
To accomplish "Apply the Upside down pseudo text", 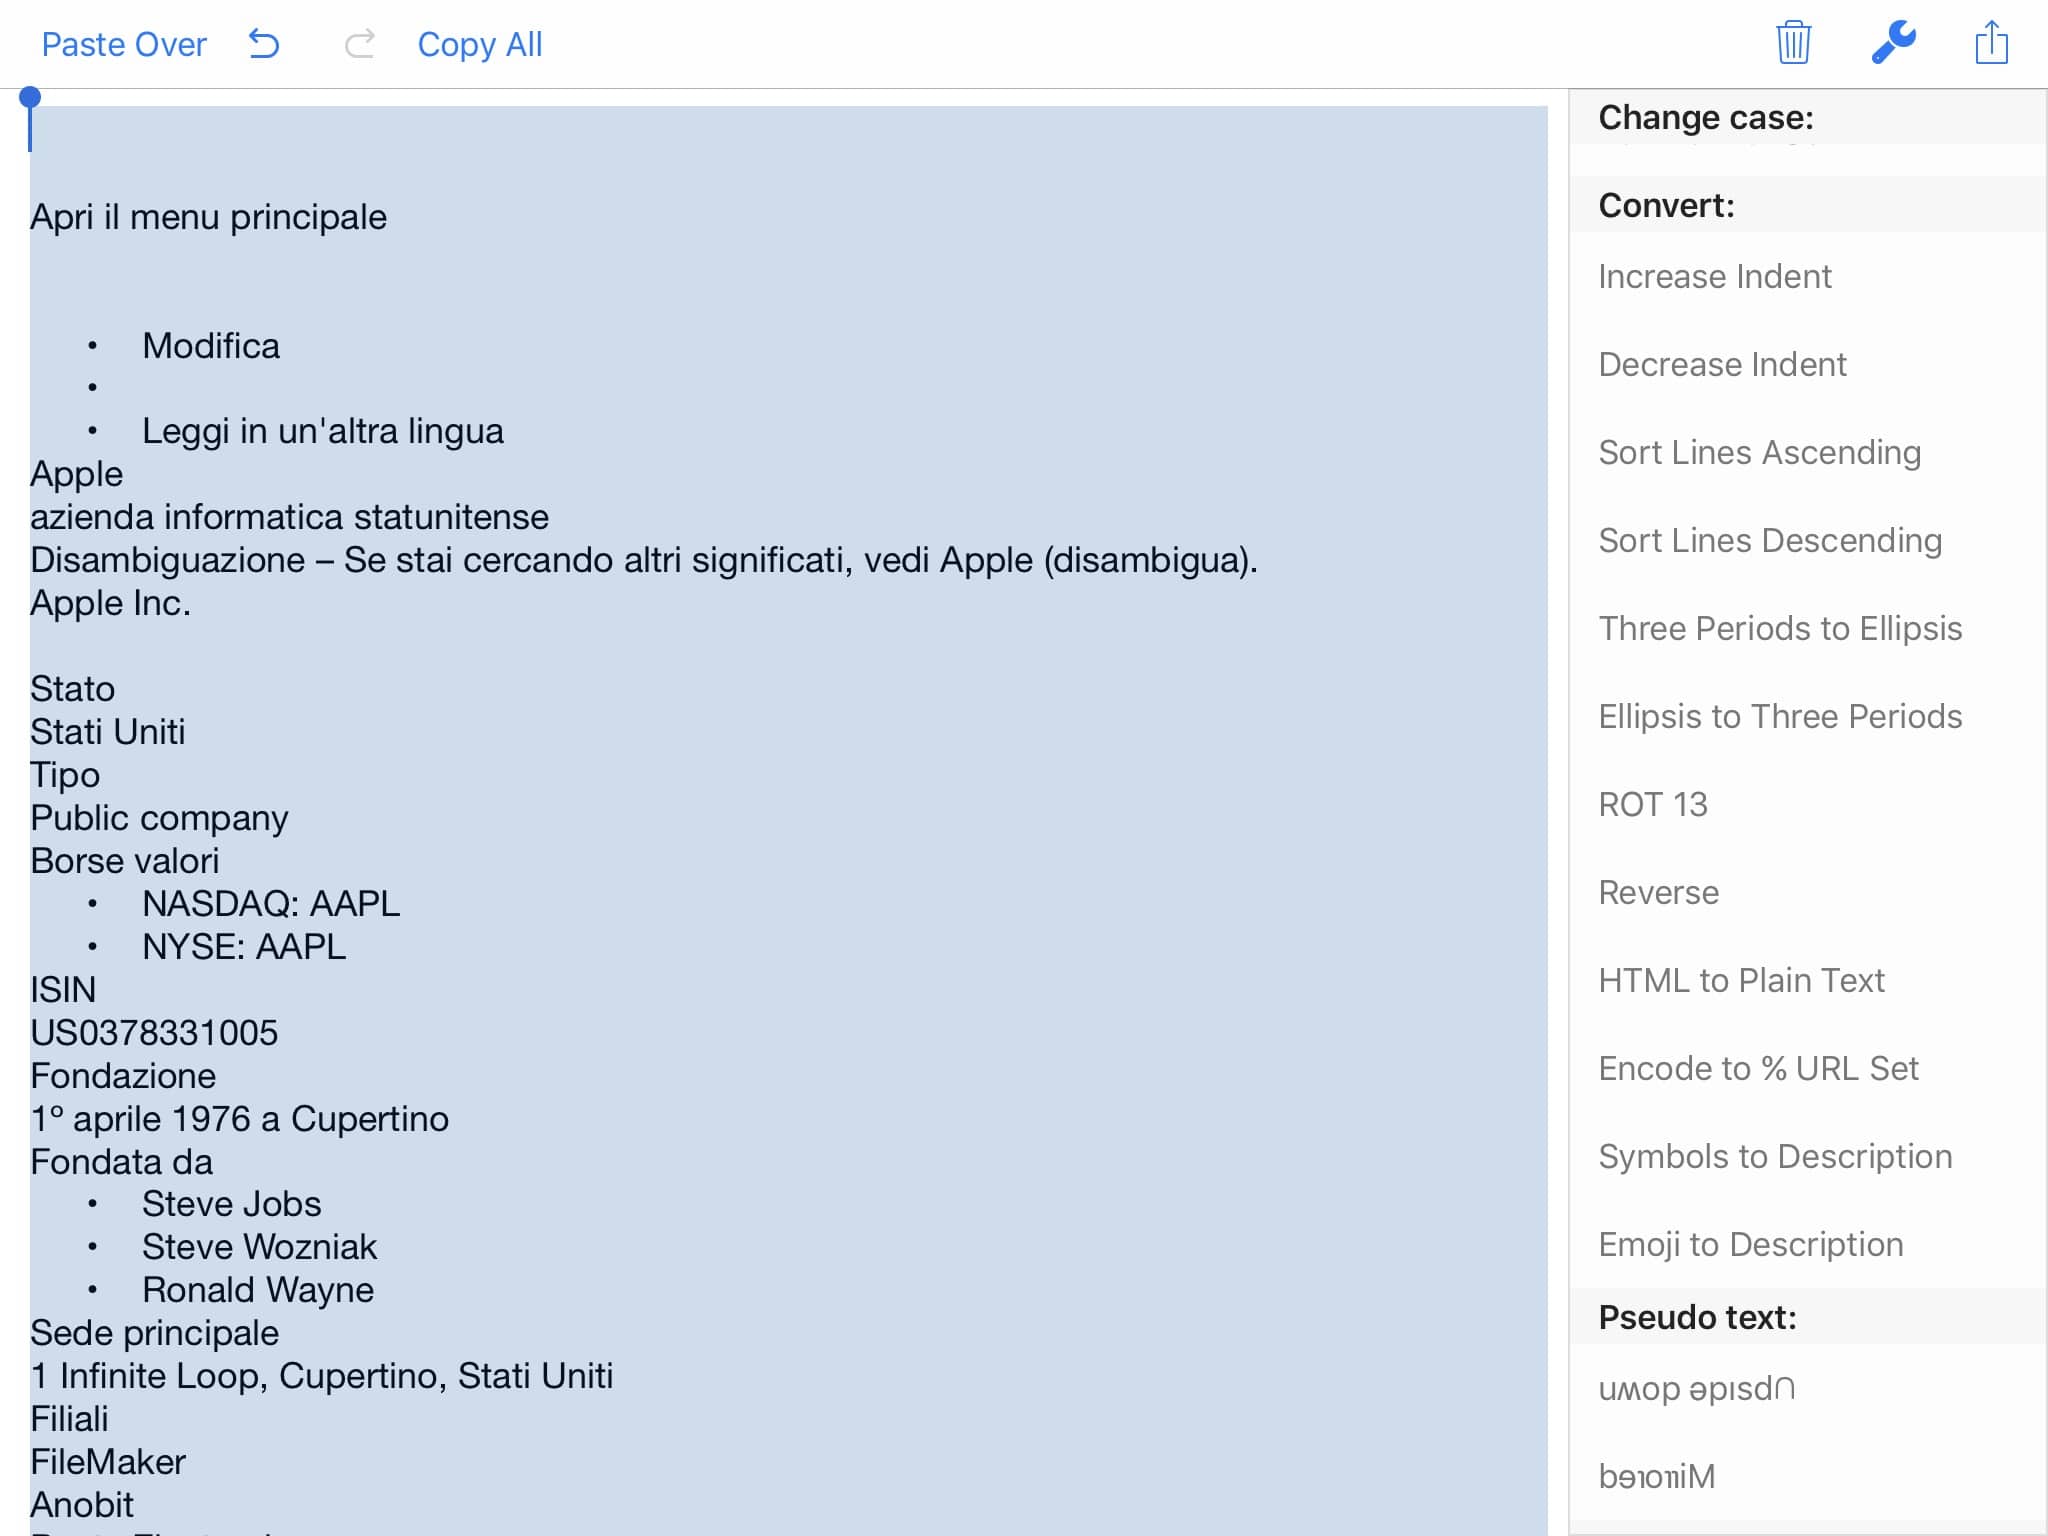I will (x=1696, y=1388).
